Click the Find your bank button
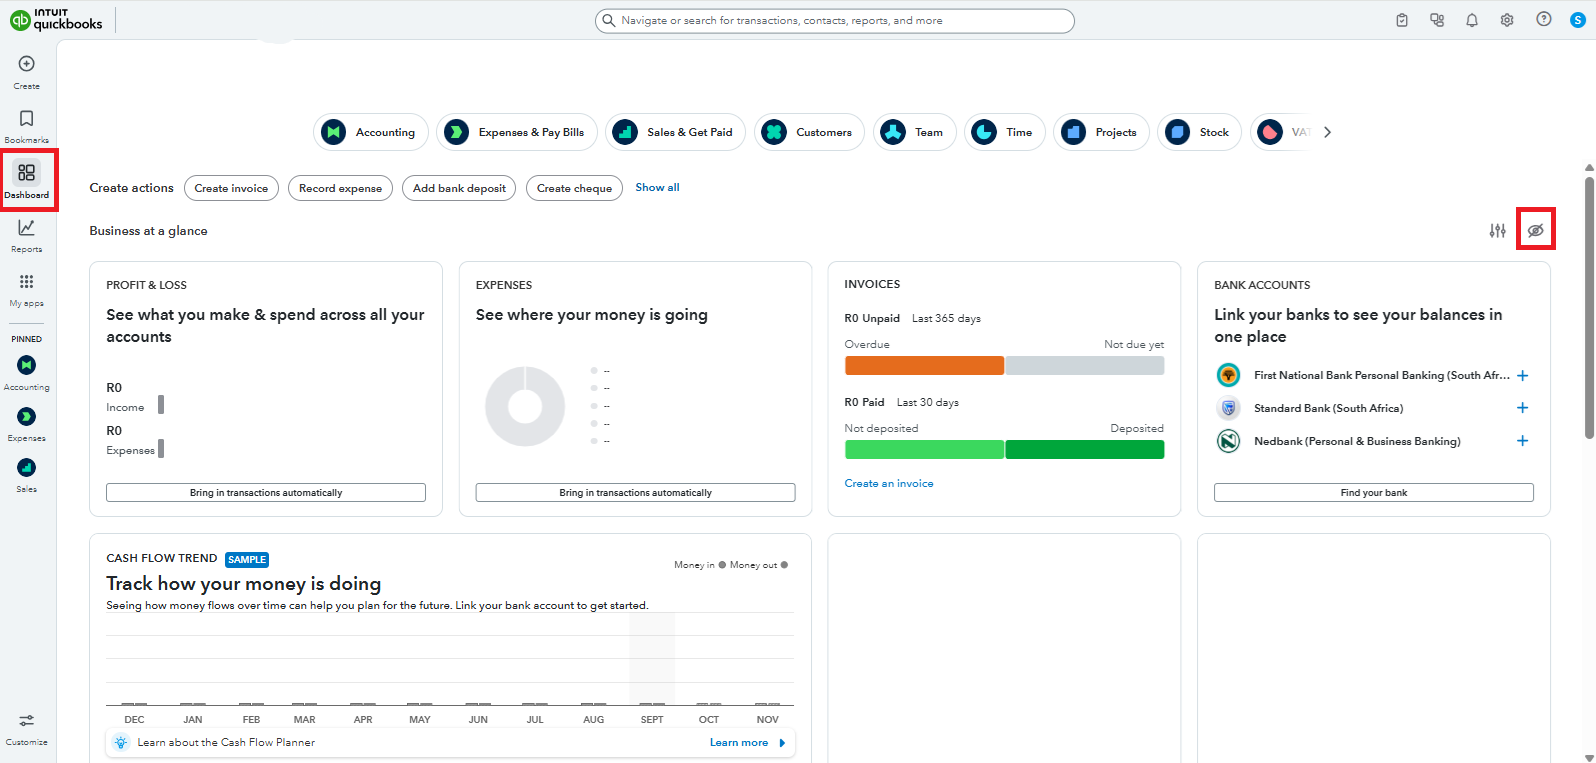The image size is (1596, 763). tap(1374, 493)
